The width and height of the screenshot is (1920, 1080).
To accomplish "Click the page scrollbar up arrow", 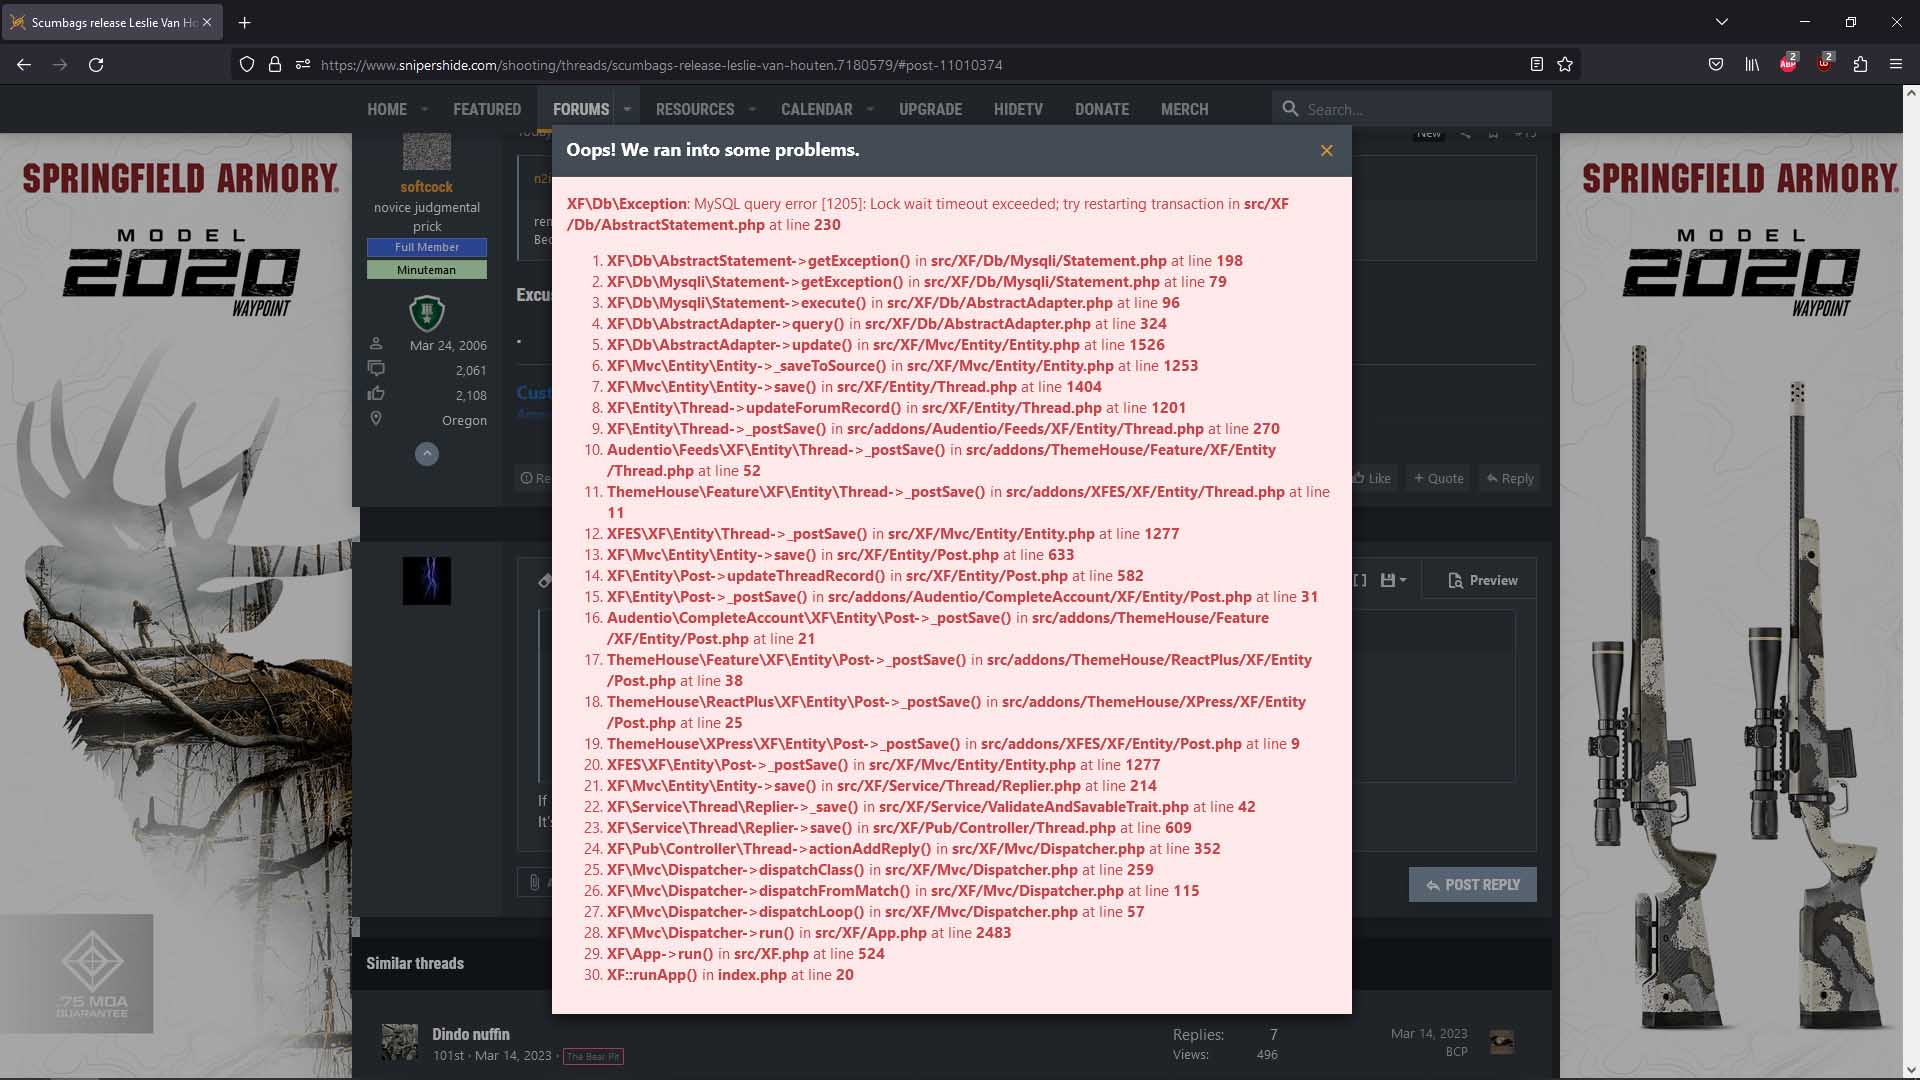I will coord(1911,93).
